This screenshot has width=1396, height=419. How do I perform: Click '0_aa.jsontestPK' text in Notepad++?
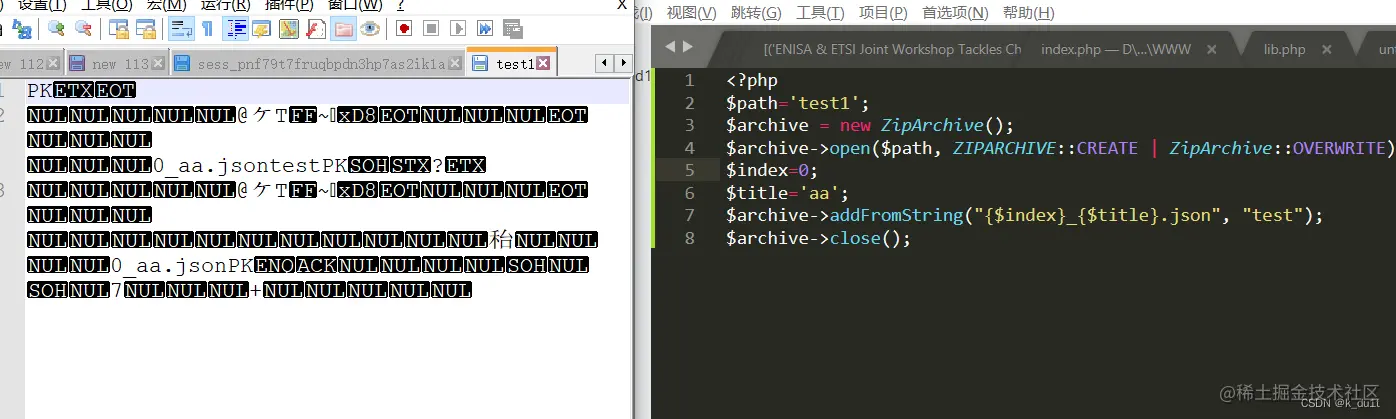point(249,165)
